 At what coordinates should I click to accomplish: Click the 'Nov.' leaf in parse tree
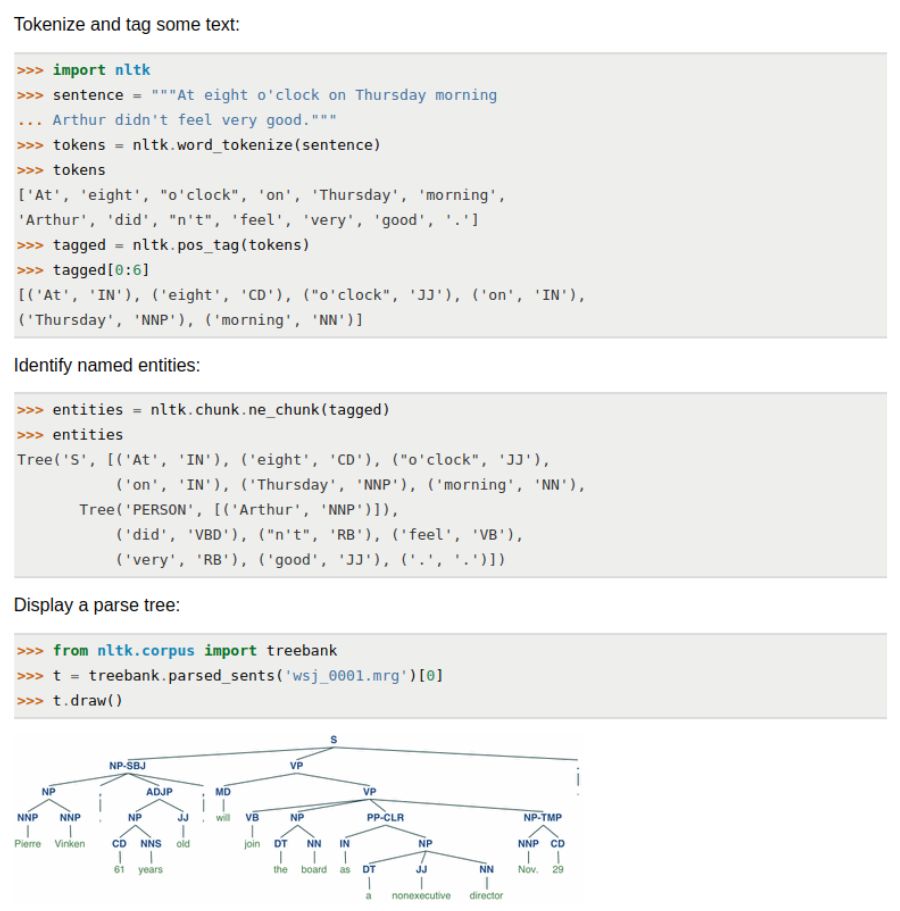[x=528, y=870]
